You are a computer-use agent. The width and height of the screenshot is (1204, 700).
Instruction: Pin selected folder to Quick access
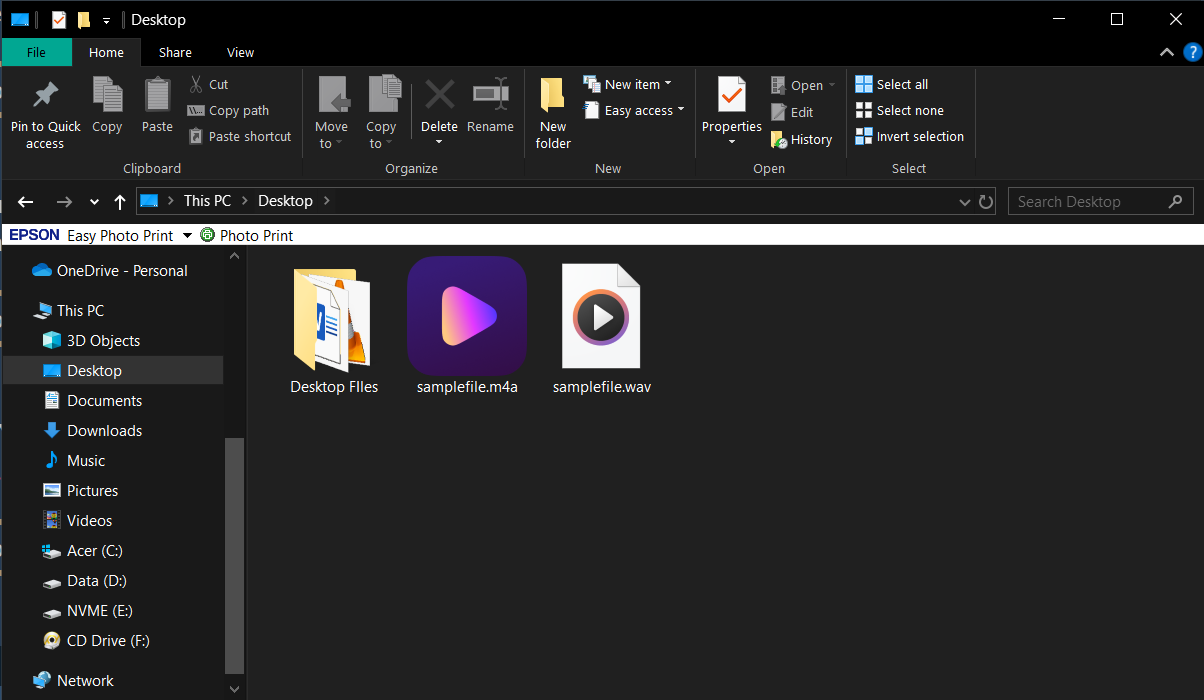[45, 110]
